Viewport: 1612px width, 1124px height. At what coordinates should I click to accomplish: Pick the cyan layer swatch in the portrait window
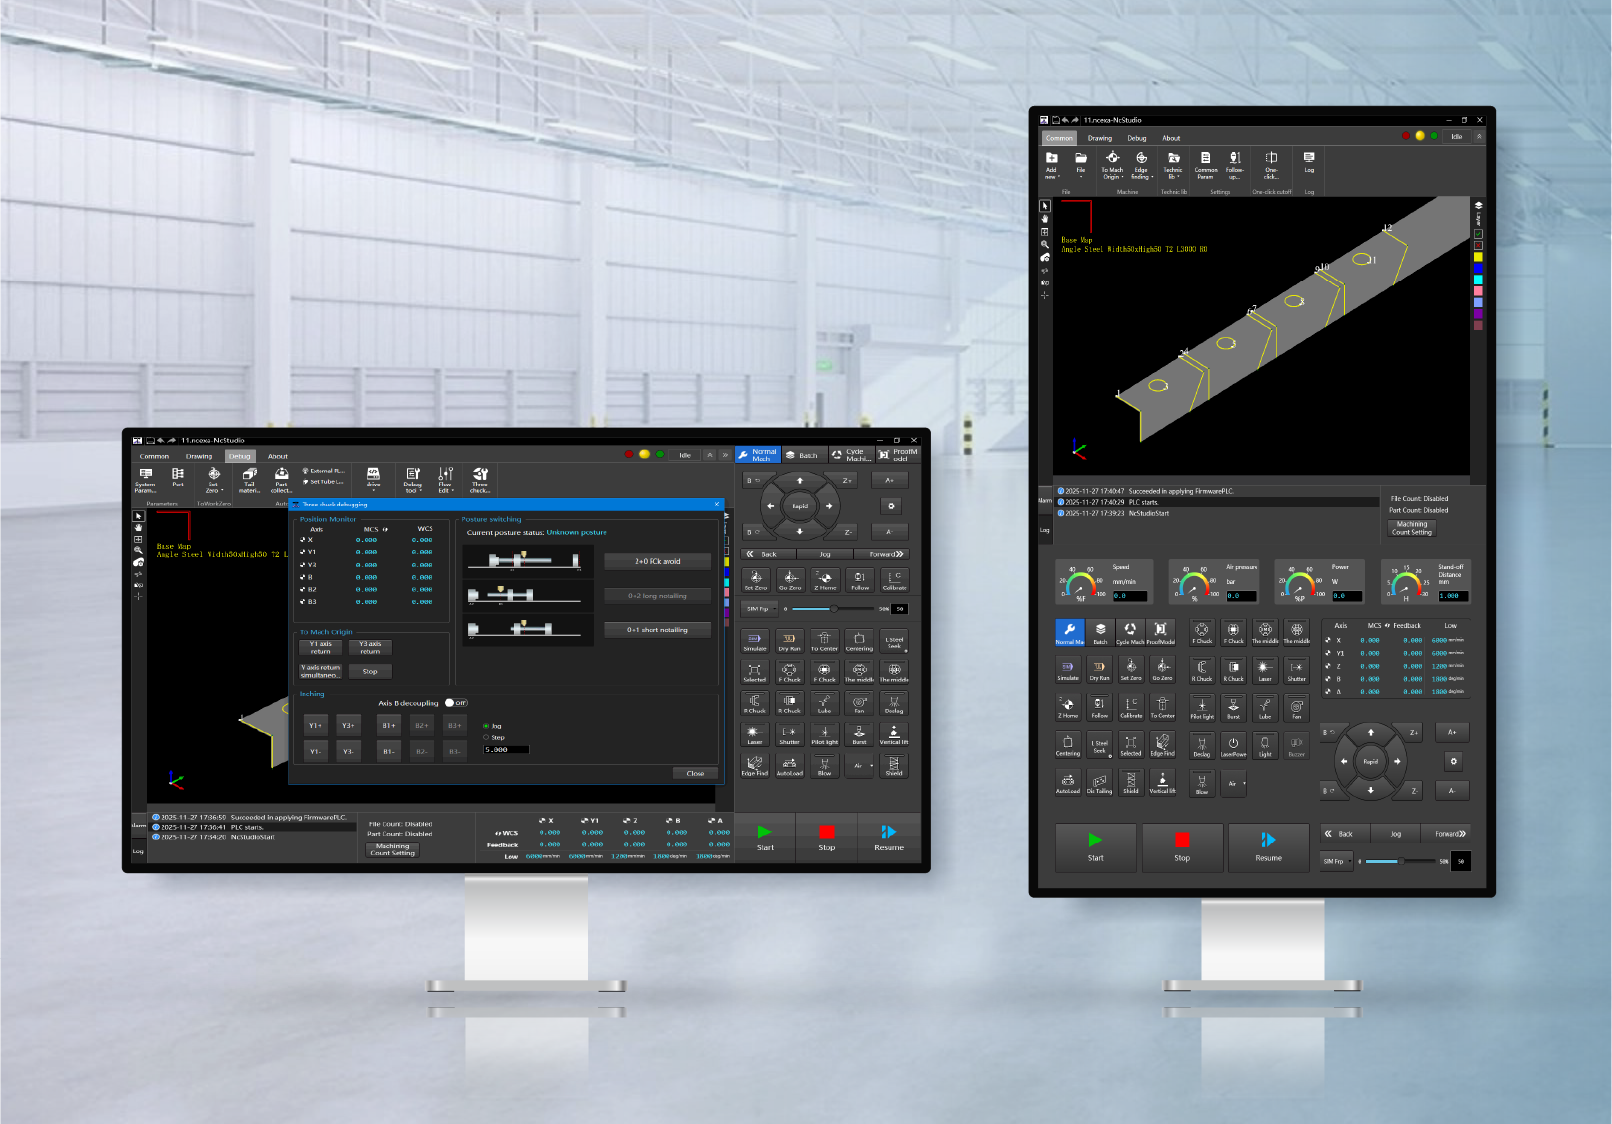click(1478, 280)
